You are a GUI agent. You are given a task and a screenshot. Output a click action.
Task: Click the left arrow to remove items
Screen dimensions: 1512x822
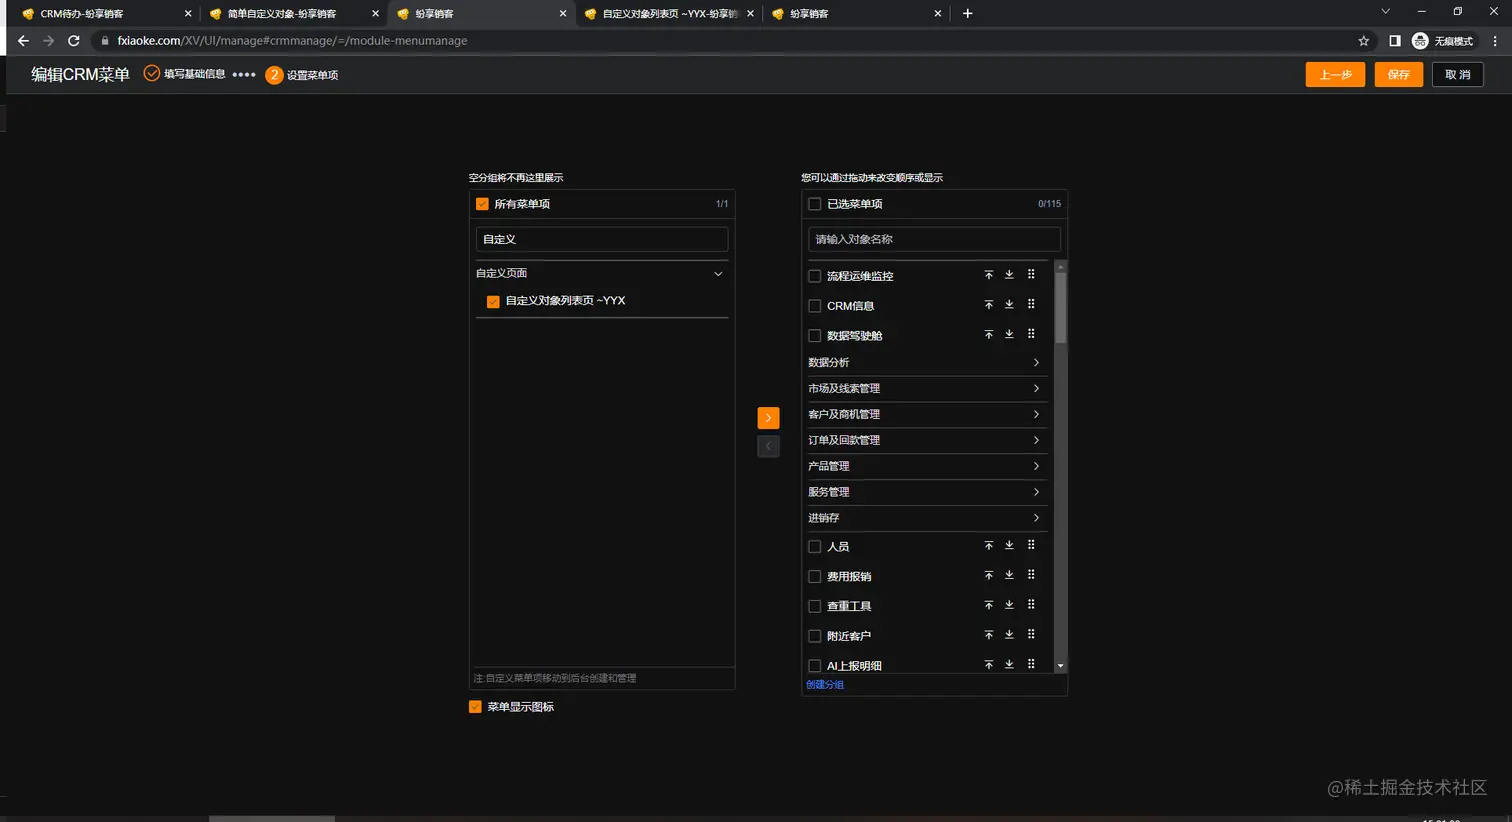[768, 446]
